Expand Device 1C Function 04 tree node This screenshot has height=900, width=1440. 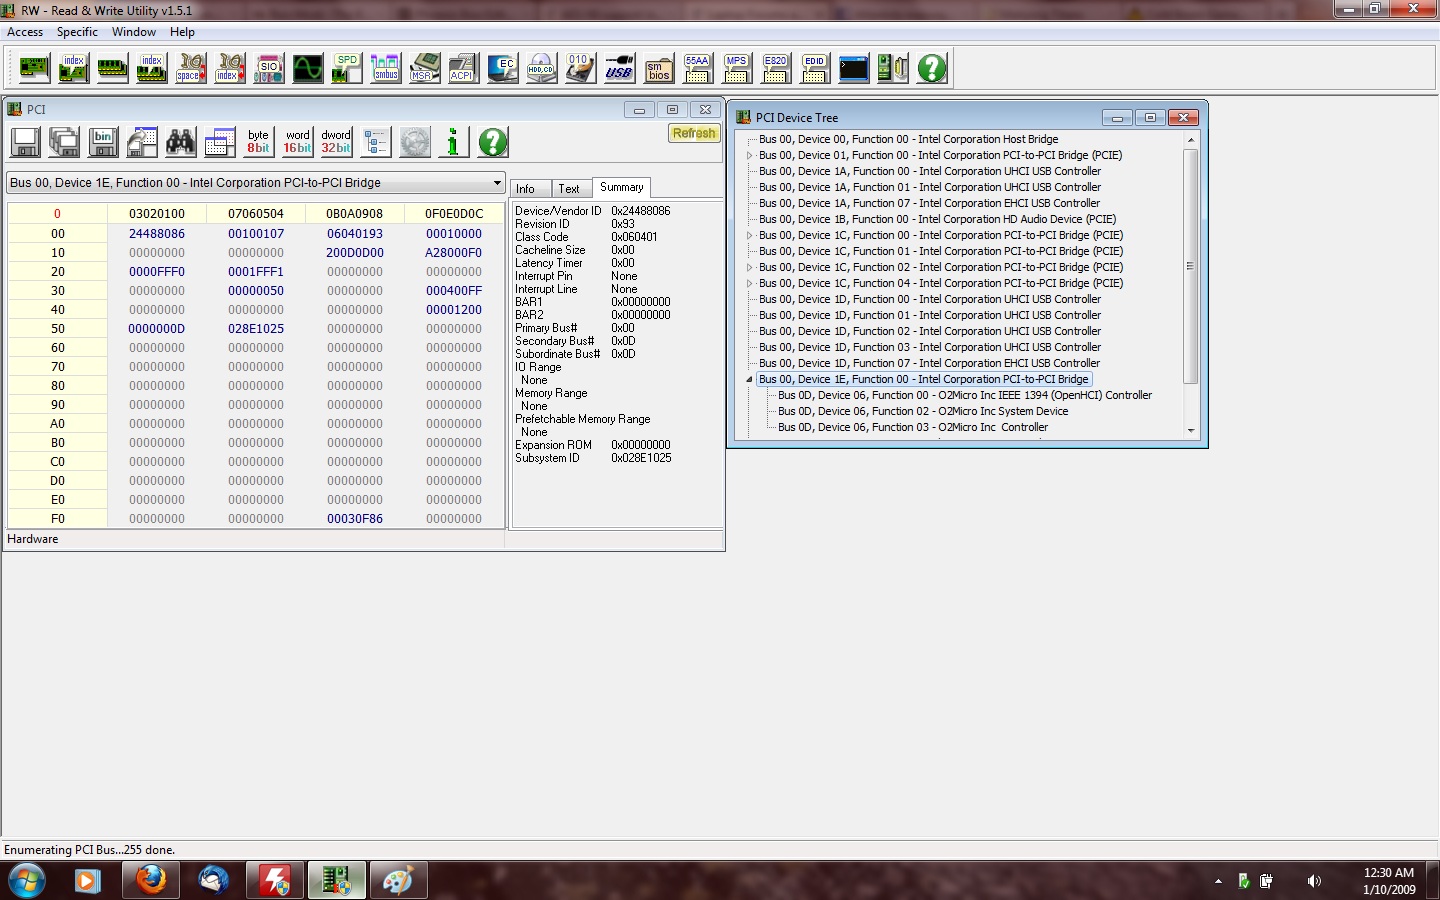tap(749, 283)
